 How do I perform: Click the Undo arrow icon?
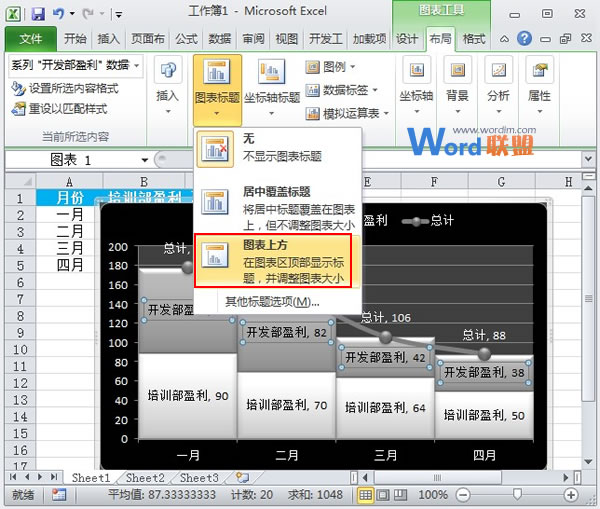click(59, 14)
